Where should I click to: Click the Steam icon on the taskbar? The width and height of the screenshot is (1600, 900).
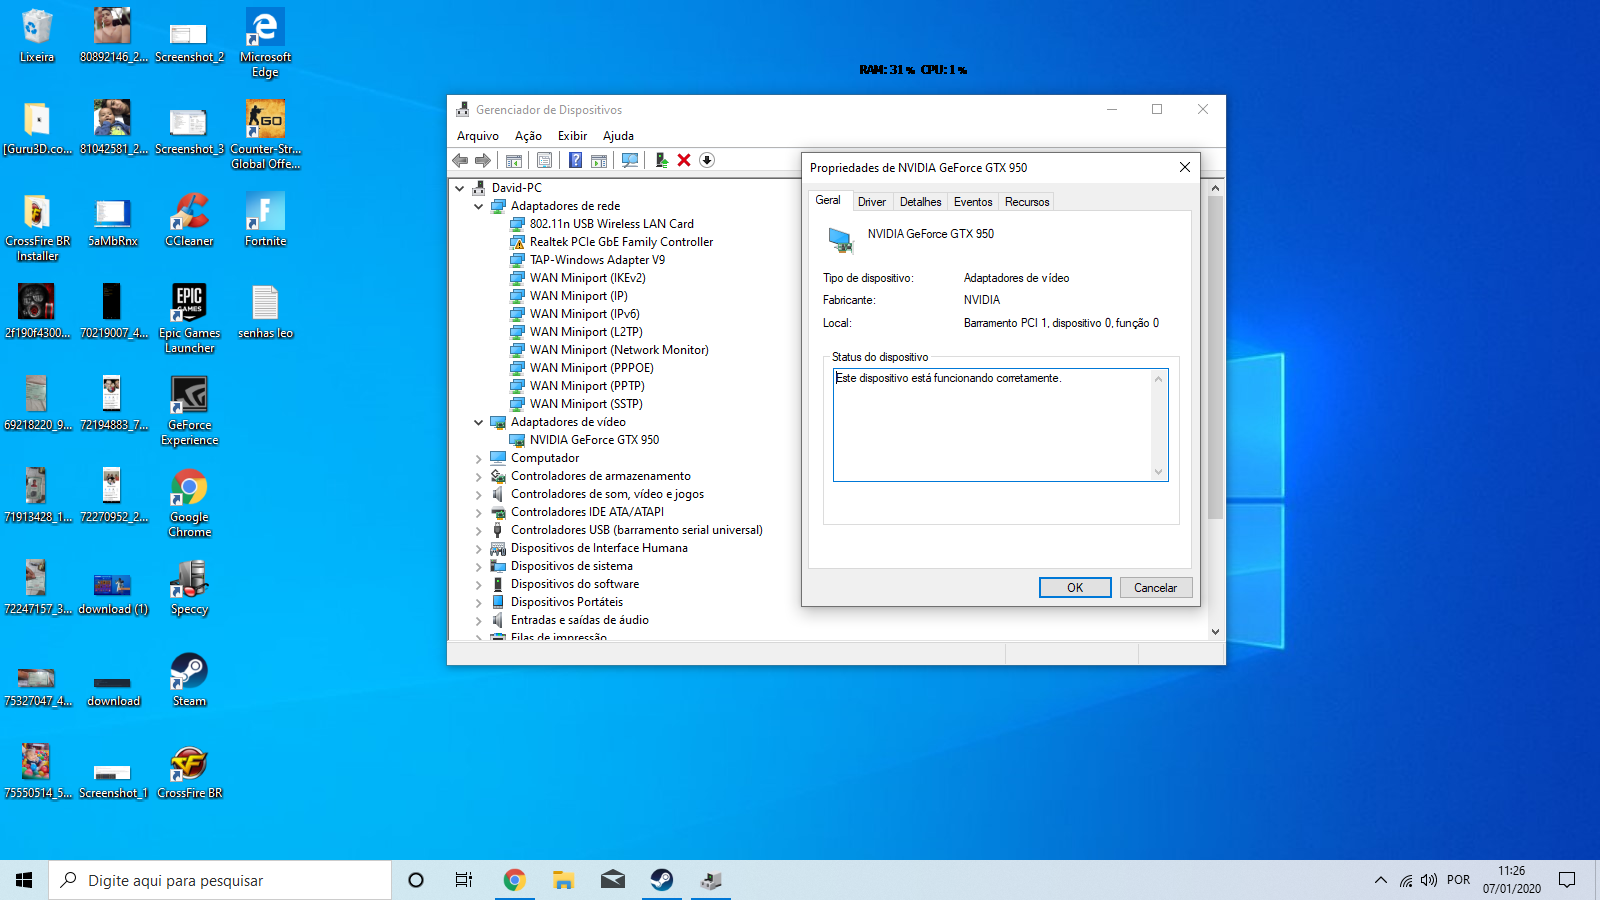click(661, 880)
